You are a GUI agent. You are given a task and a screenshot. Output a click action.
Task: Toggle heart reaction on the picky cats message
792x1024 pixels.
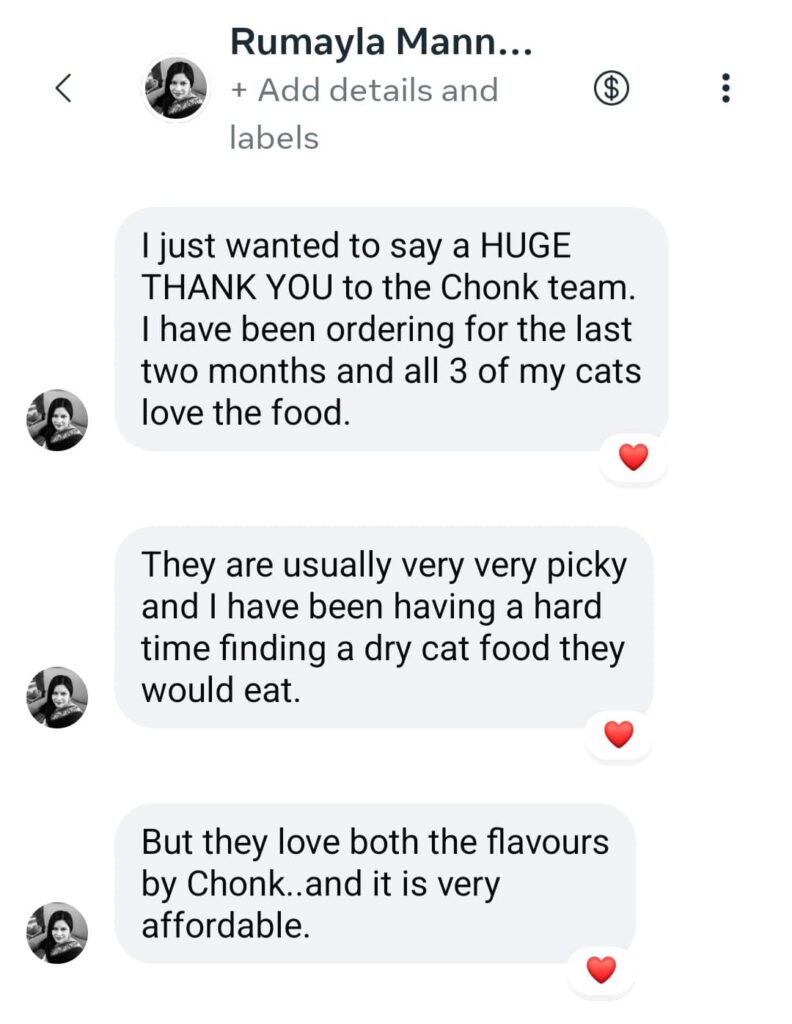tap(619, 735)
